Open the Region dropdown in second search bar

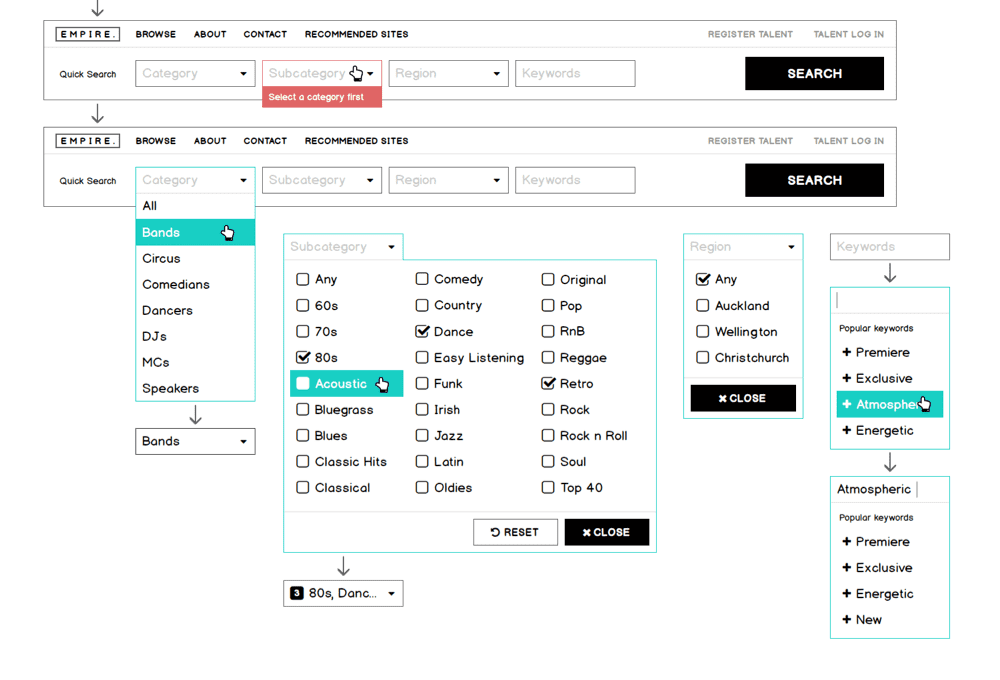tap(448, 180)
